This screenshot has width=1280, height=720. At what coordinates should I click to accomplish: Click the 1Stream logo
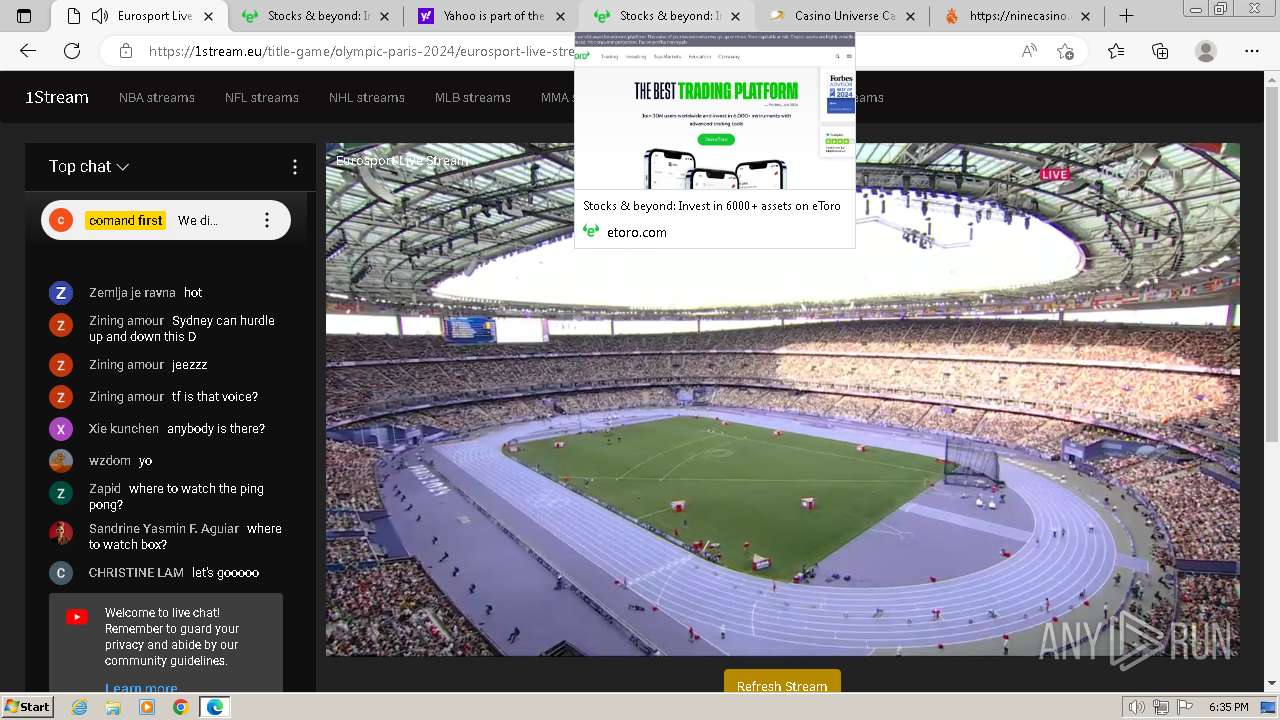[x=57, y=97]
